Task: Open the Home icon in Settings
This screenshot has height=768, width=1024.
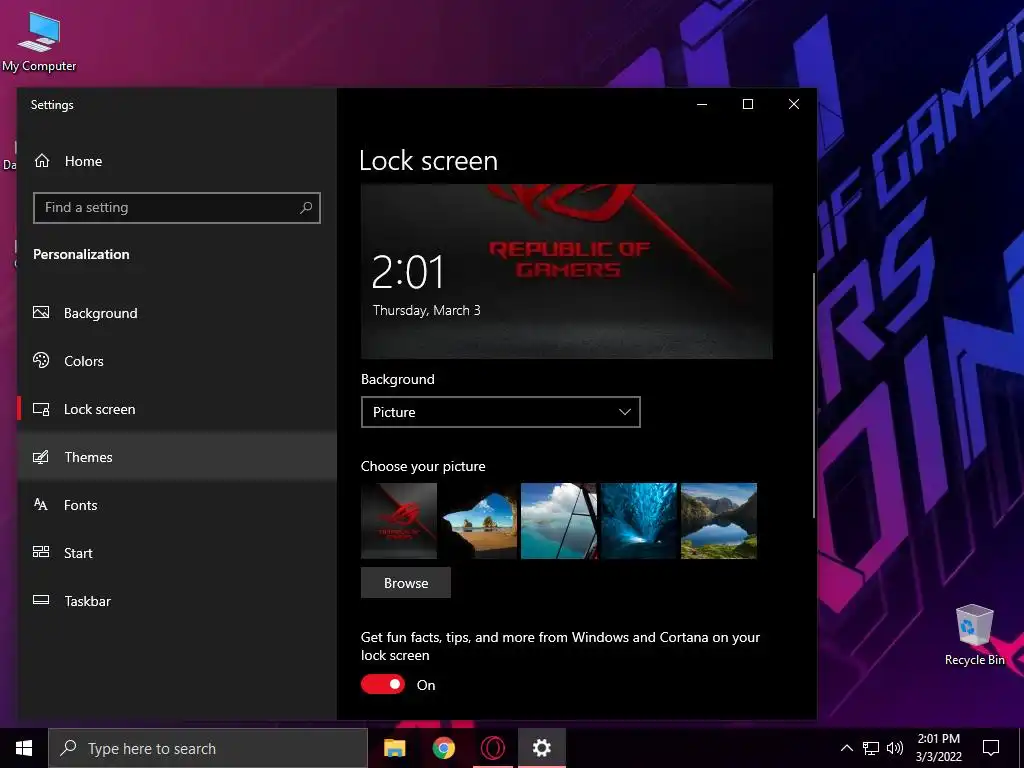Action: (x=42, y=161)
